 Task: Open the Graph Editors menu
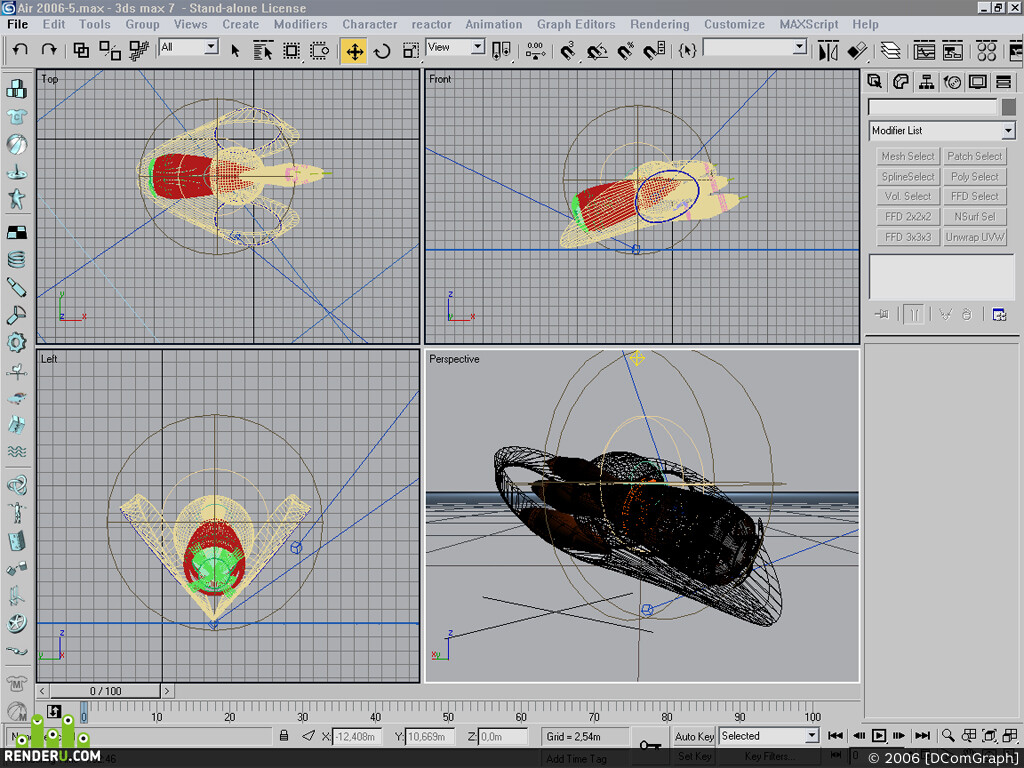[x=576, y=24]
